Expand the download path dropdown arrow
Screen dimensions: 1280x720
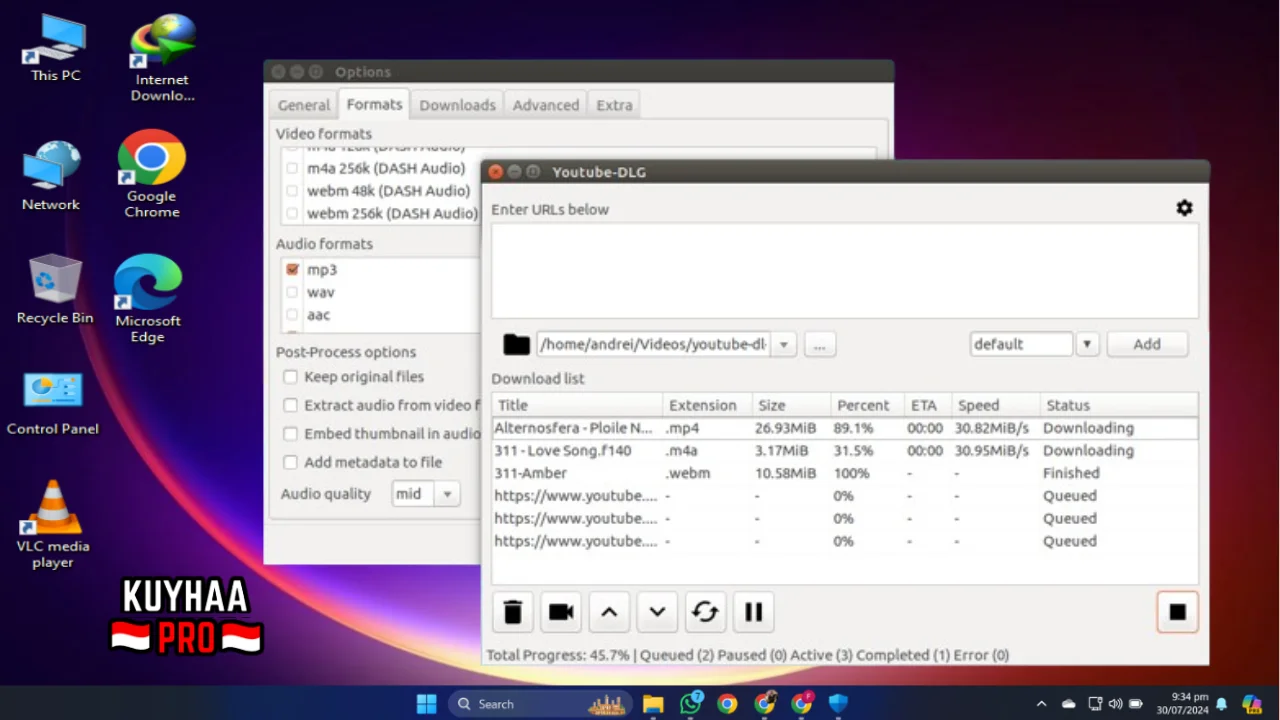point(784,345)
